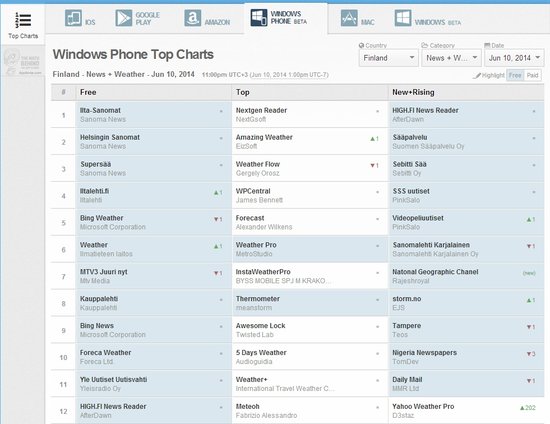Select WPCentral in Top column
Viewport: 550px width, 424px height.
pos(253,191)
